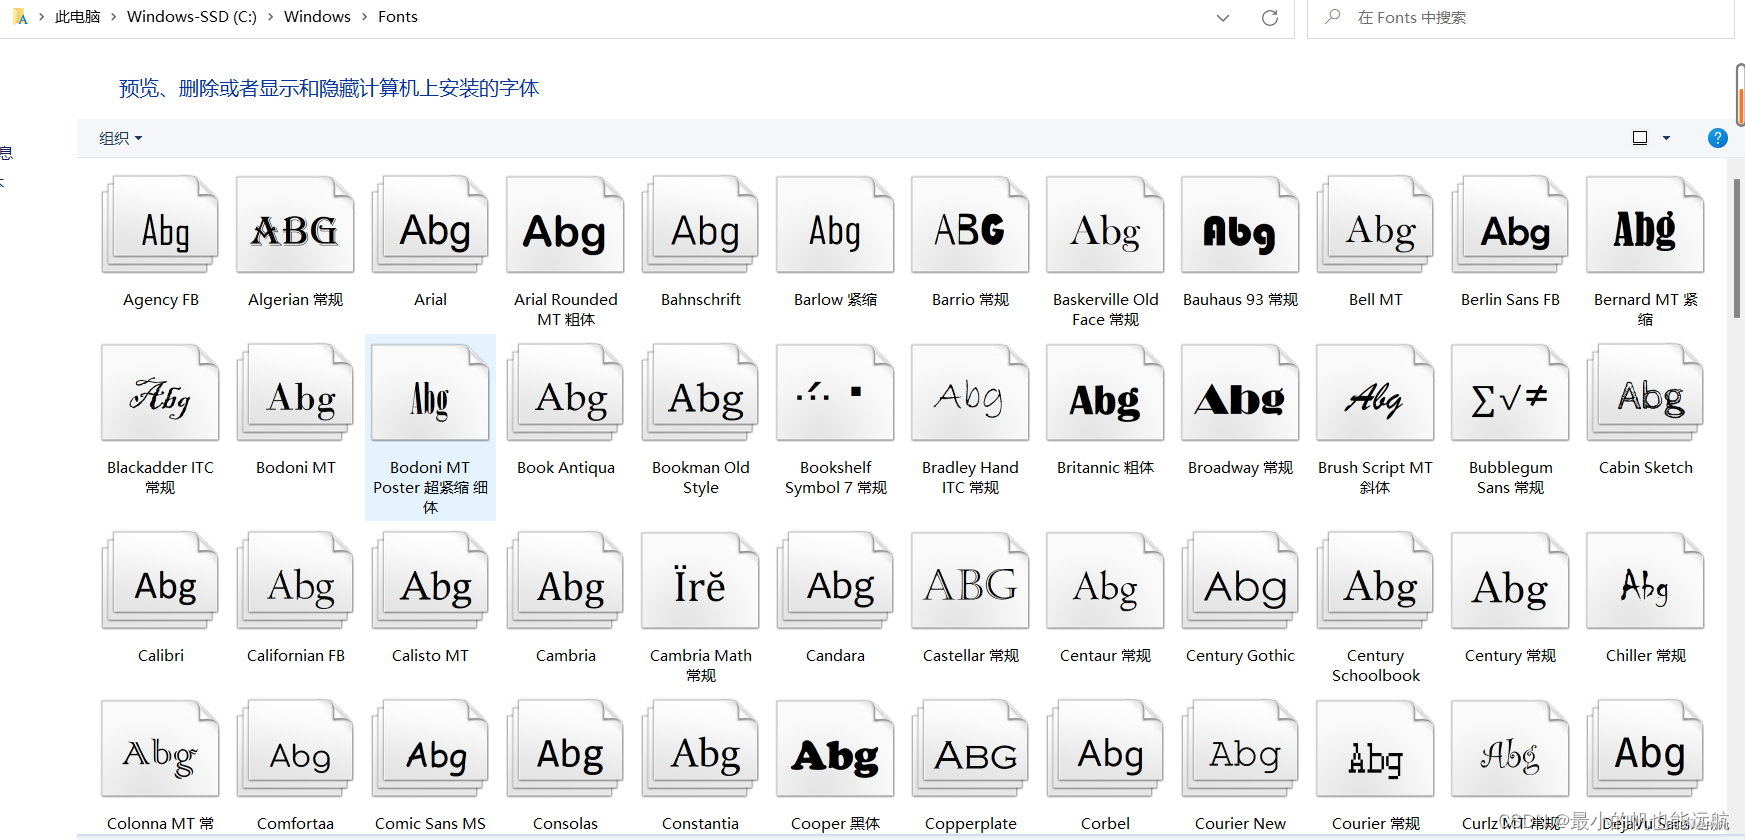Select the Arial font icon
Viewport: 1745px width, 840px height.
coord(430,225)
